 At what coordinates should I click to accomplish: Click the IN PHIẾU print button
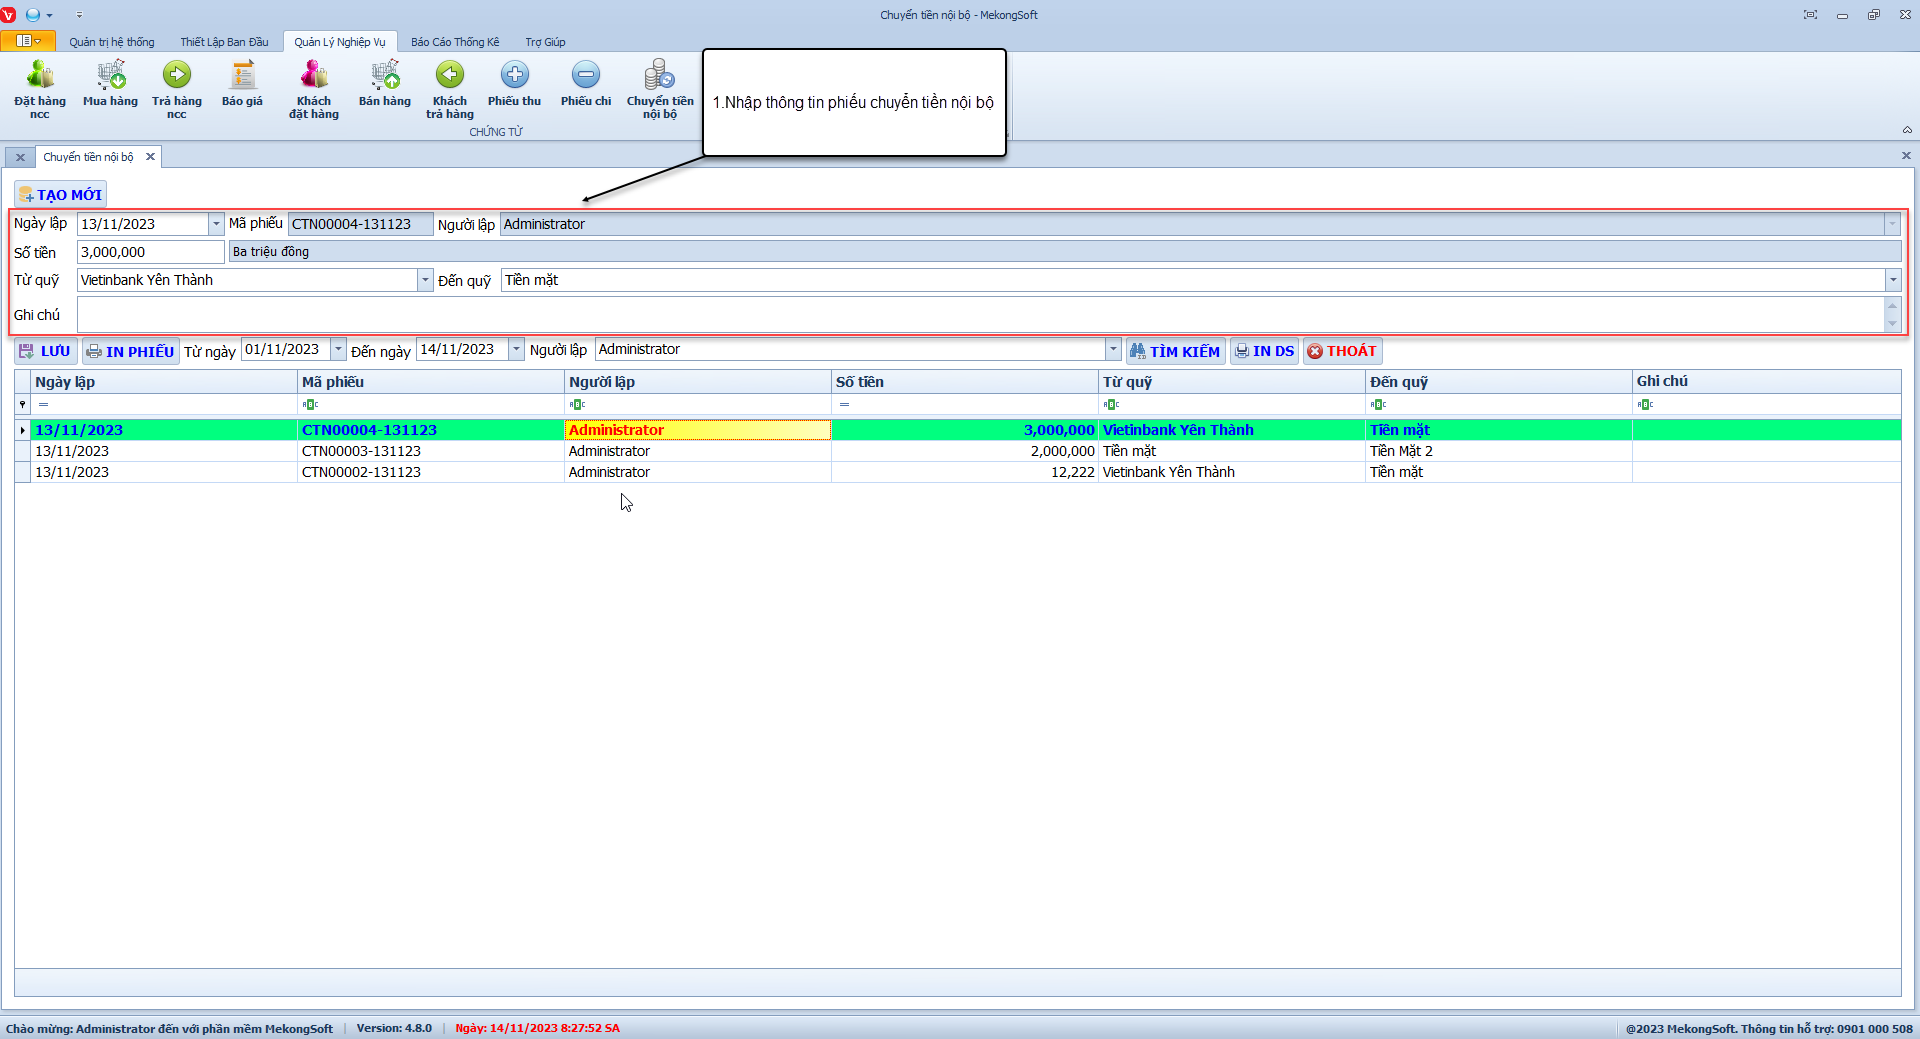tap(130, 351)
